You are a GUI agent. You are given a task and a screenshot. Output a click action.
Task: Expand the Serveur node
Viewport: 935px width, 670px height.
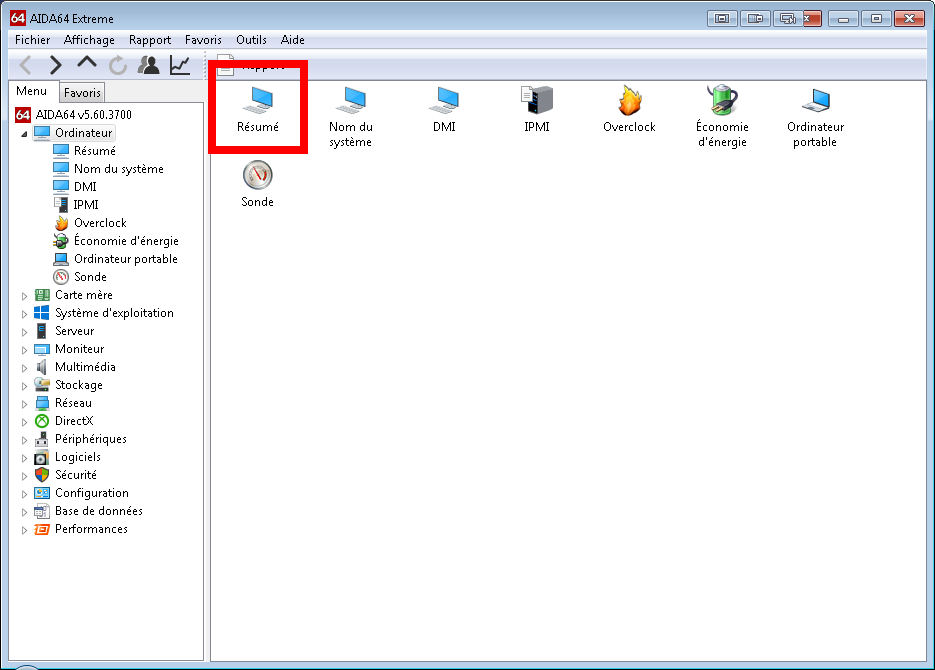pos(24,331)
